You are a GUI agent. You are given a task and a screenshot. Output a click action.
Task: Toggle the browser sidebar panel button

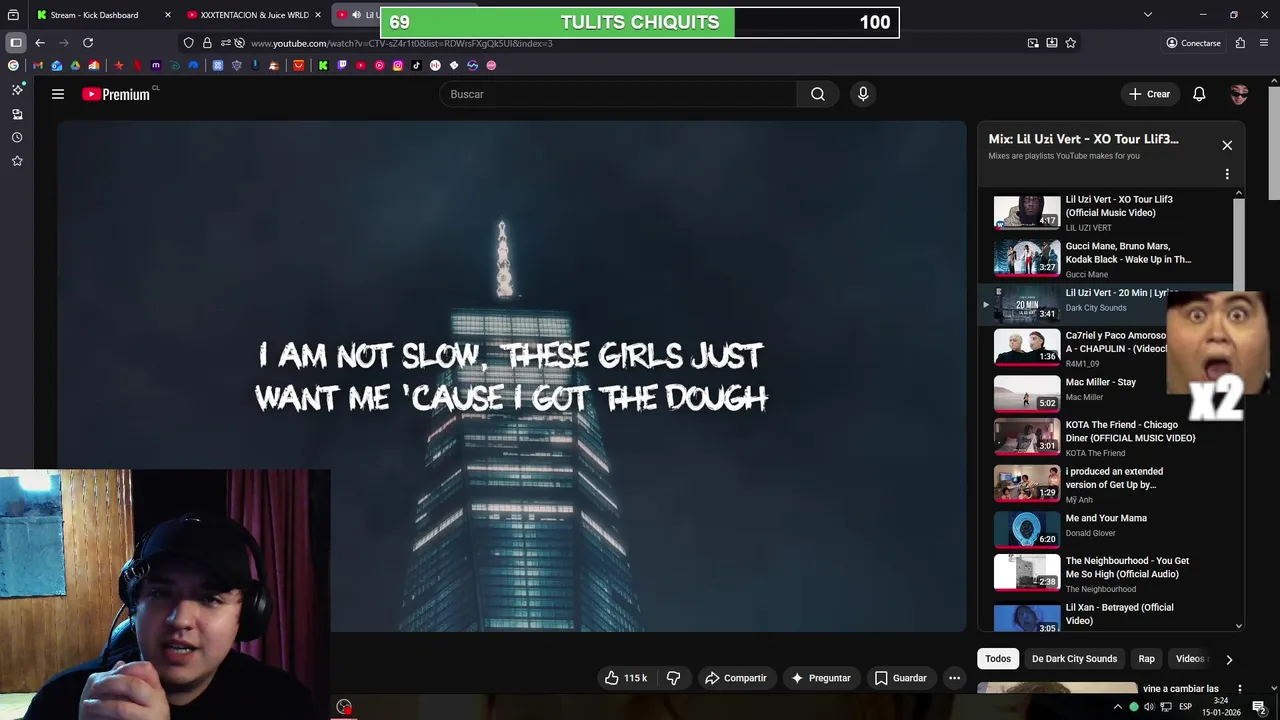tap(16, 43)
